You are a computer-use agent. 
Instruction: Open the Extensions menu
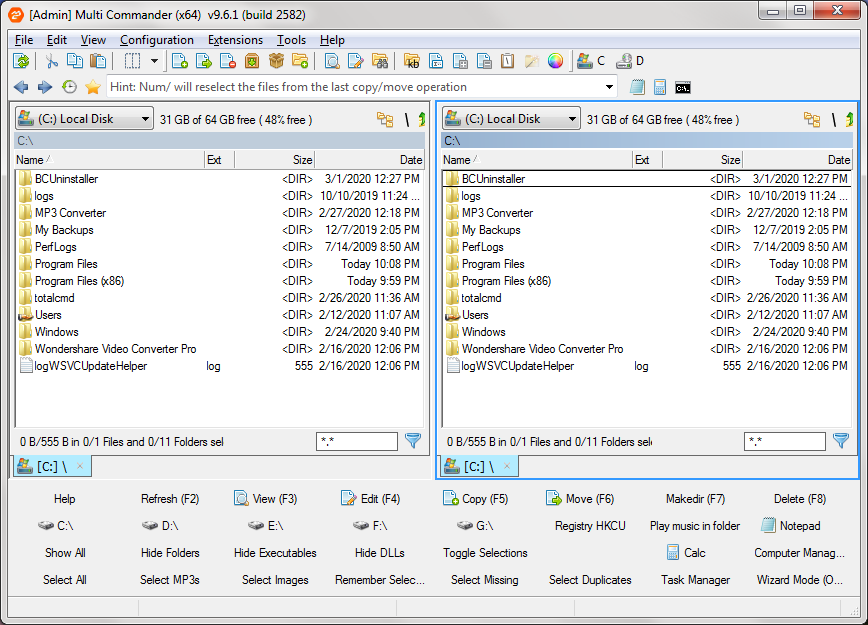pyautogui.click(x=235, y=40)
